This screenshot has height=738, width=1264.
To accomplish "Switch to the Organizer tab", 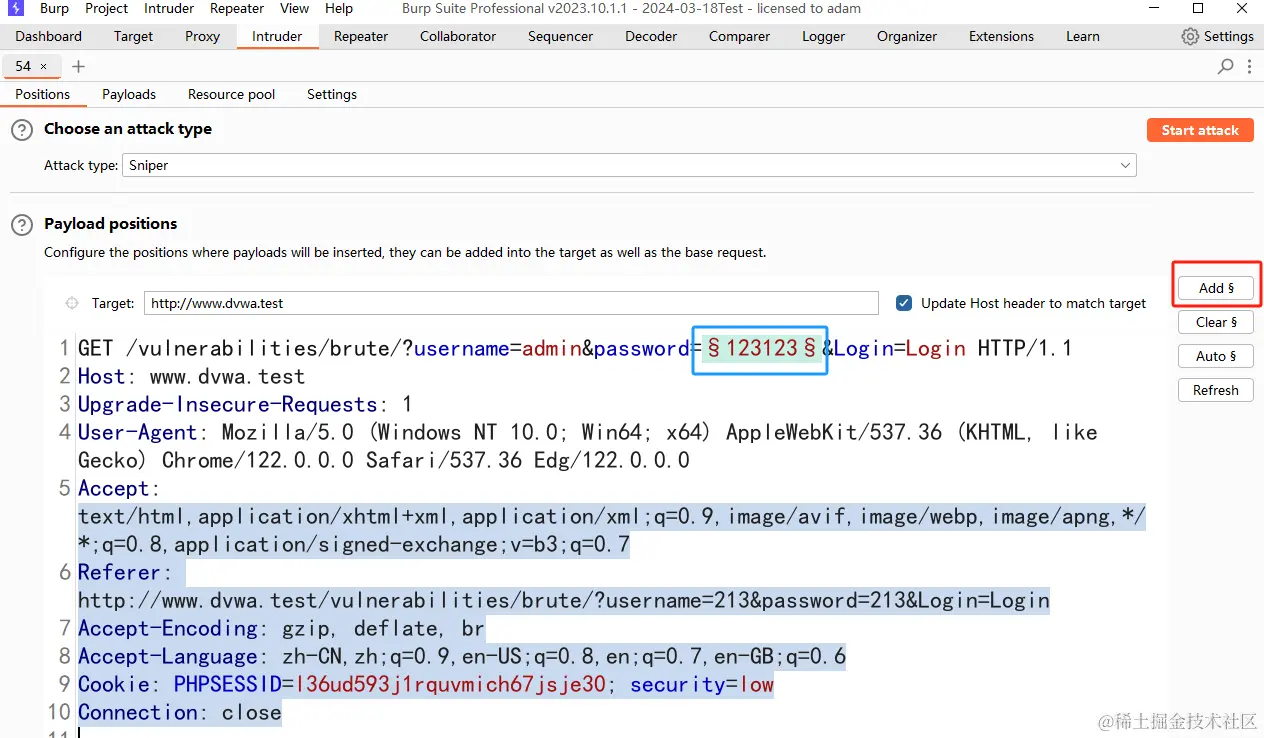I will tap(907, 36).
